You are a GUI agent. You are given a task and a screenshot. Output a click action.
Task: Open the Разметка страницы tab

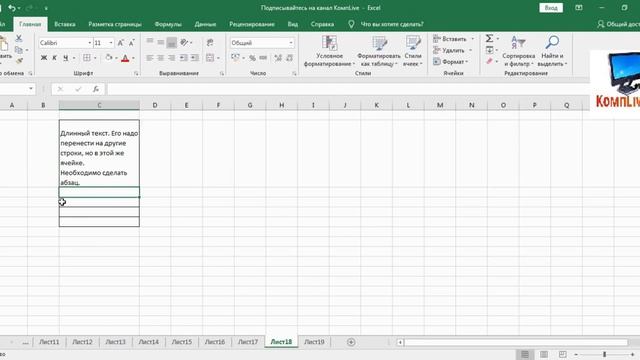(115, 24)
